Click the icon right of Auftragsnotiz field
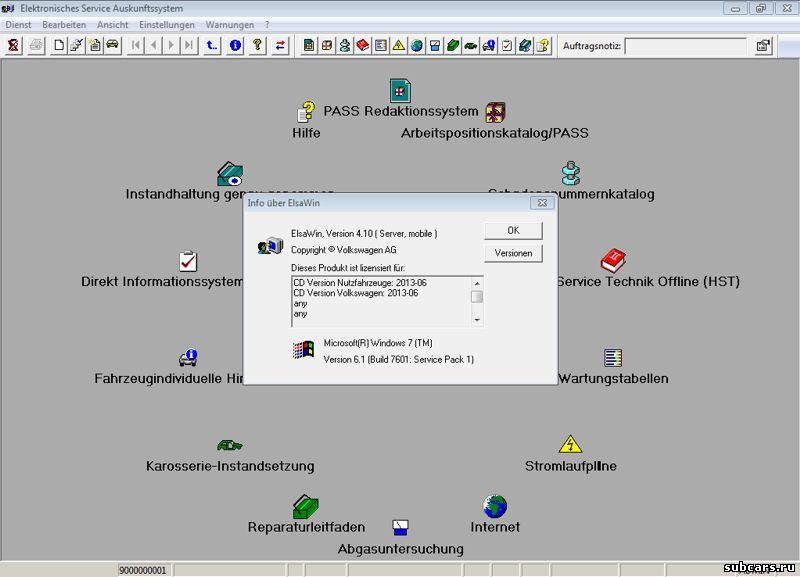The width and height of the screenshot is (800, 577). (x=763, y=45)
